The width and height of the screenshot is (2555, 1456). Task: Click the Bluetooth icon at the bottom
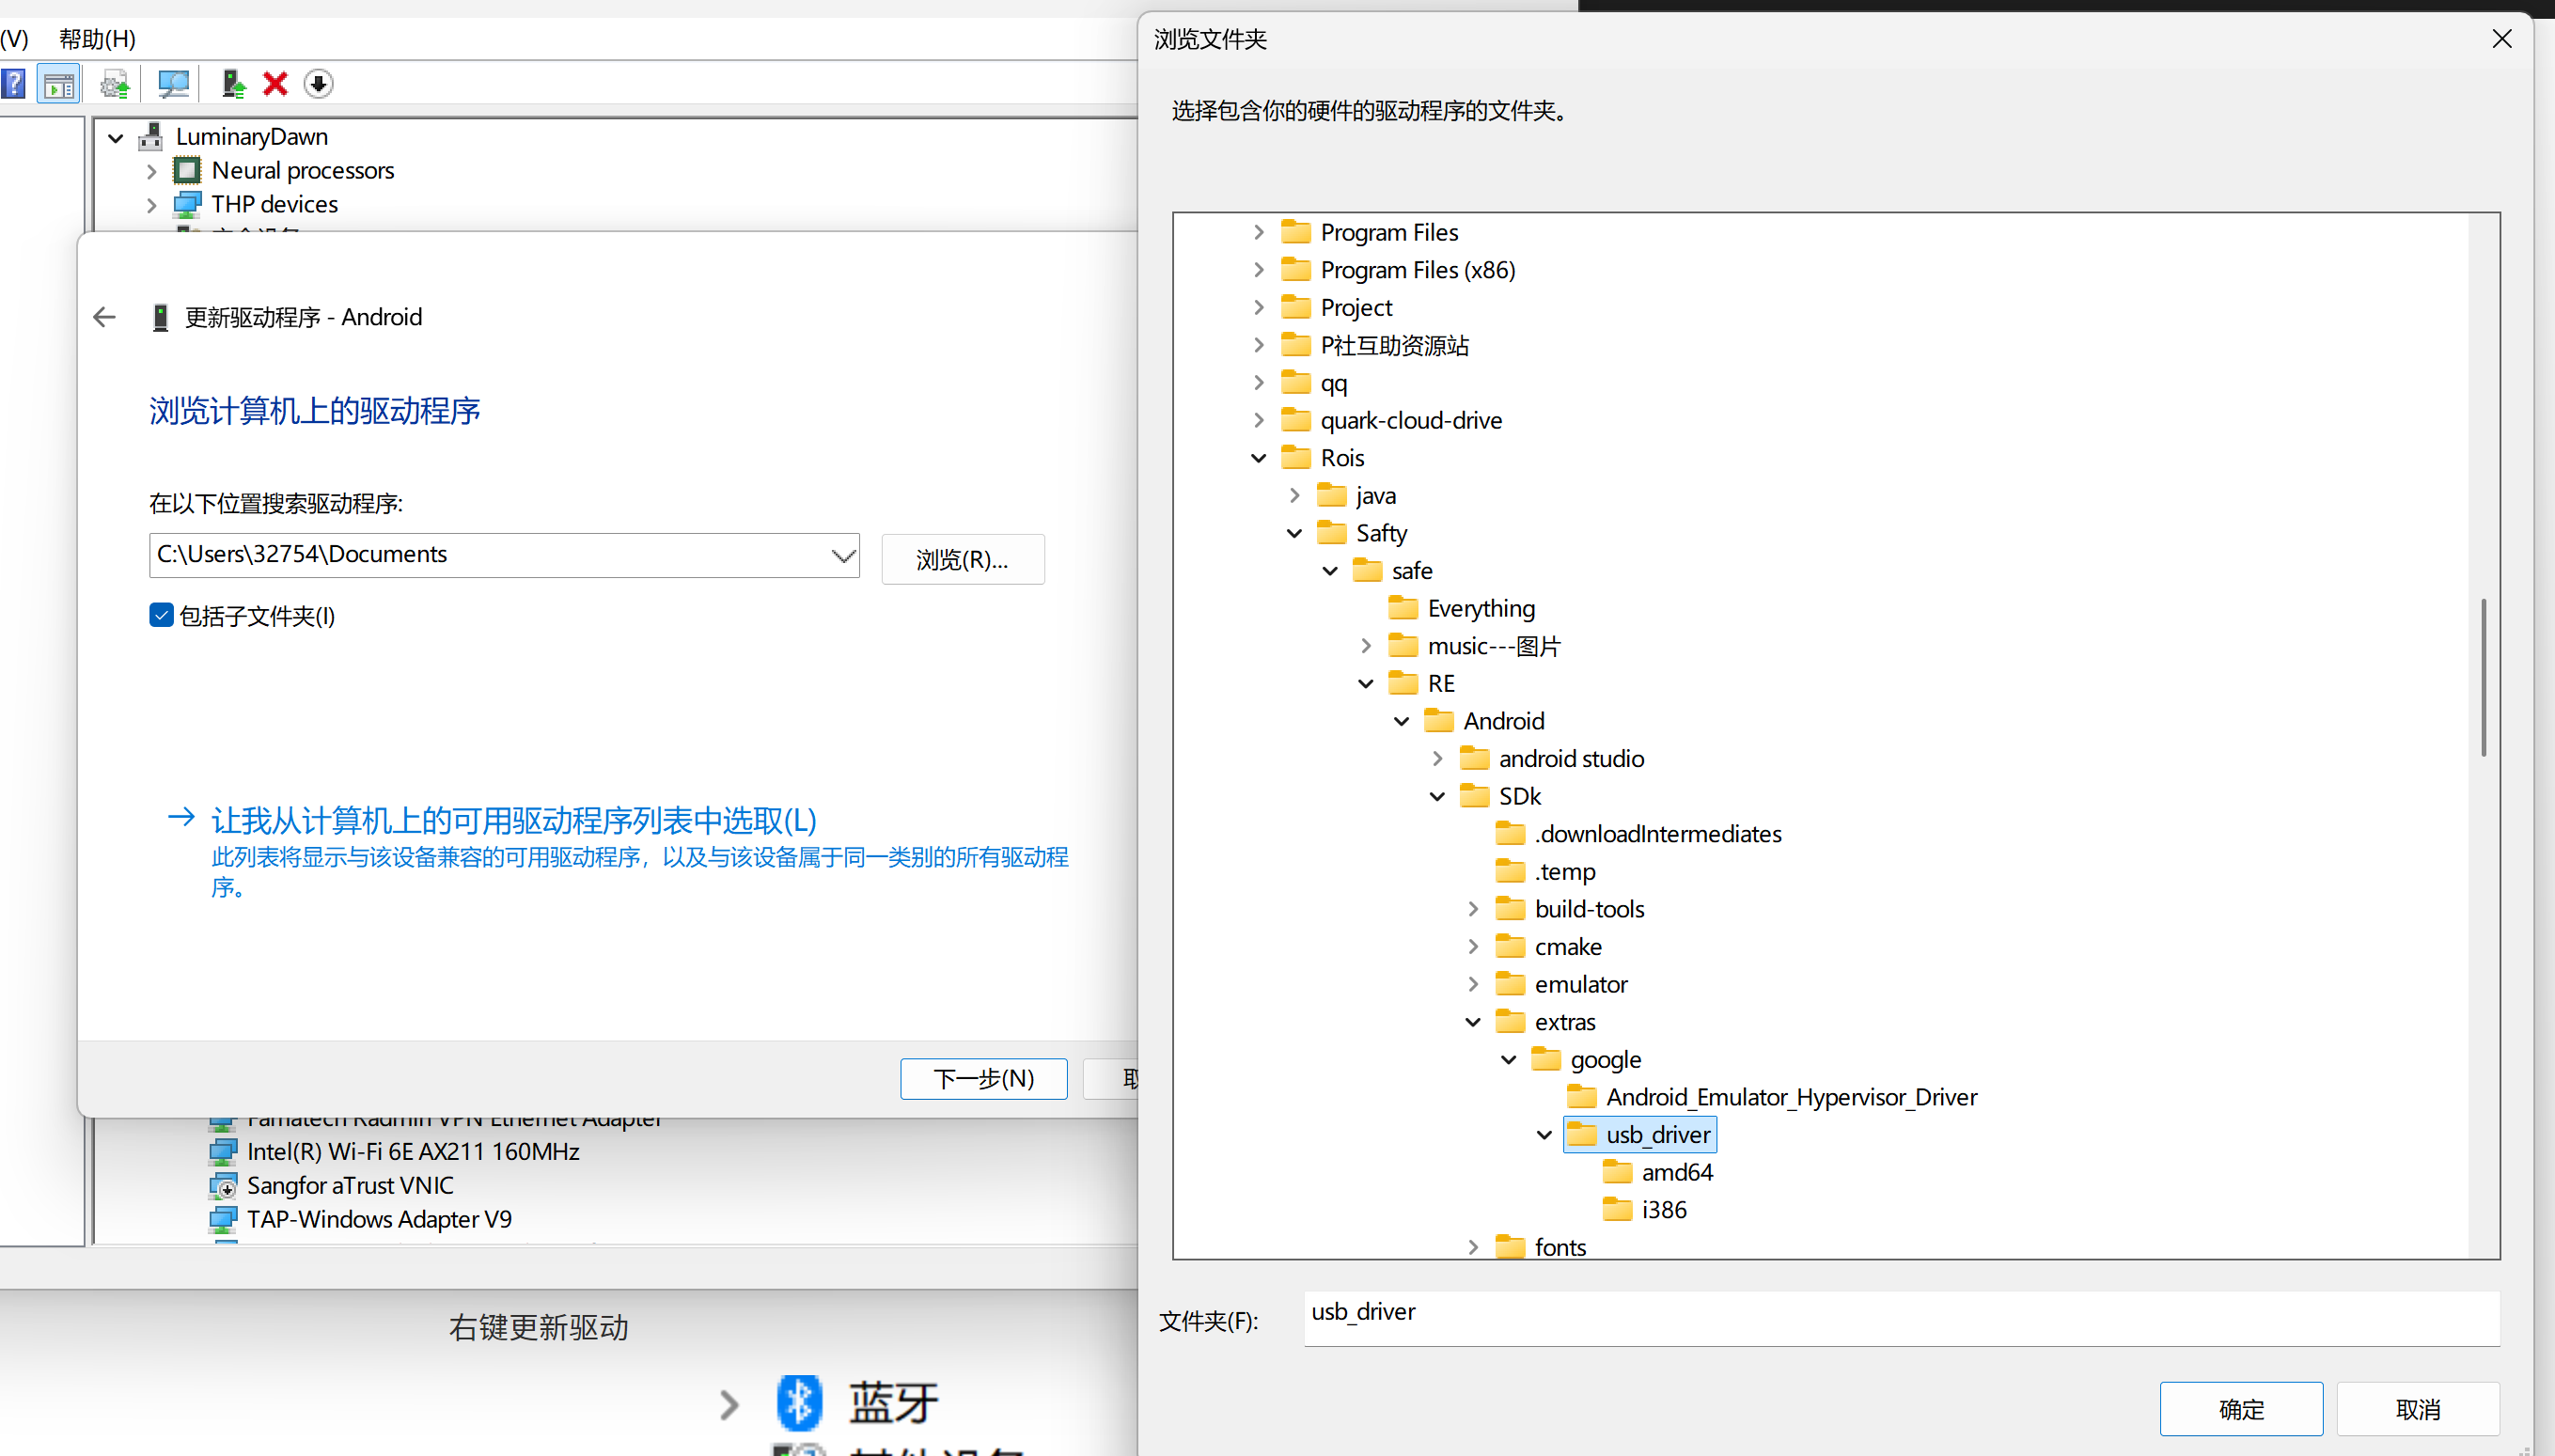(799, 1402)
